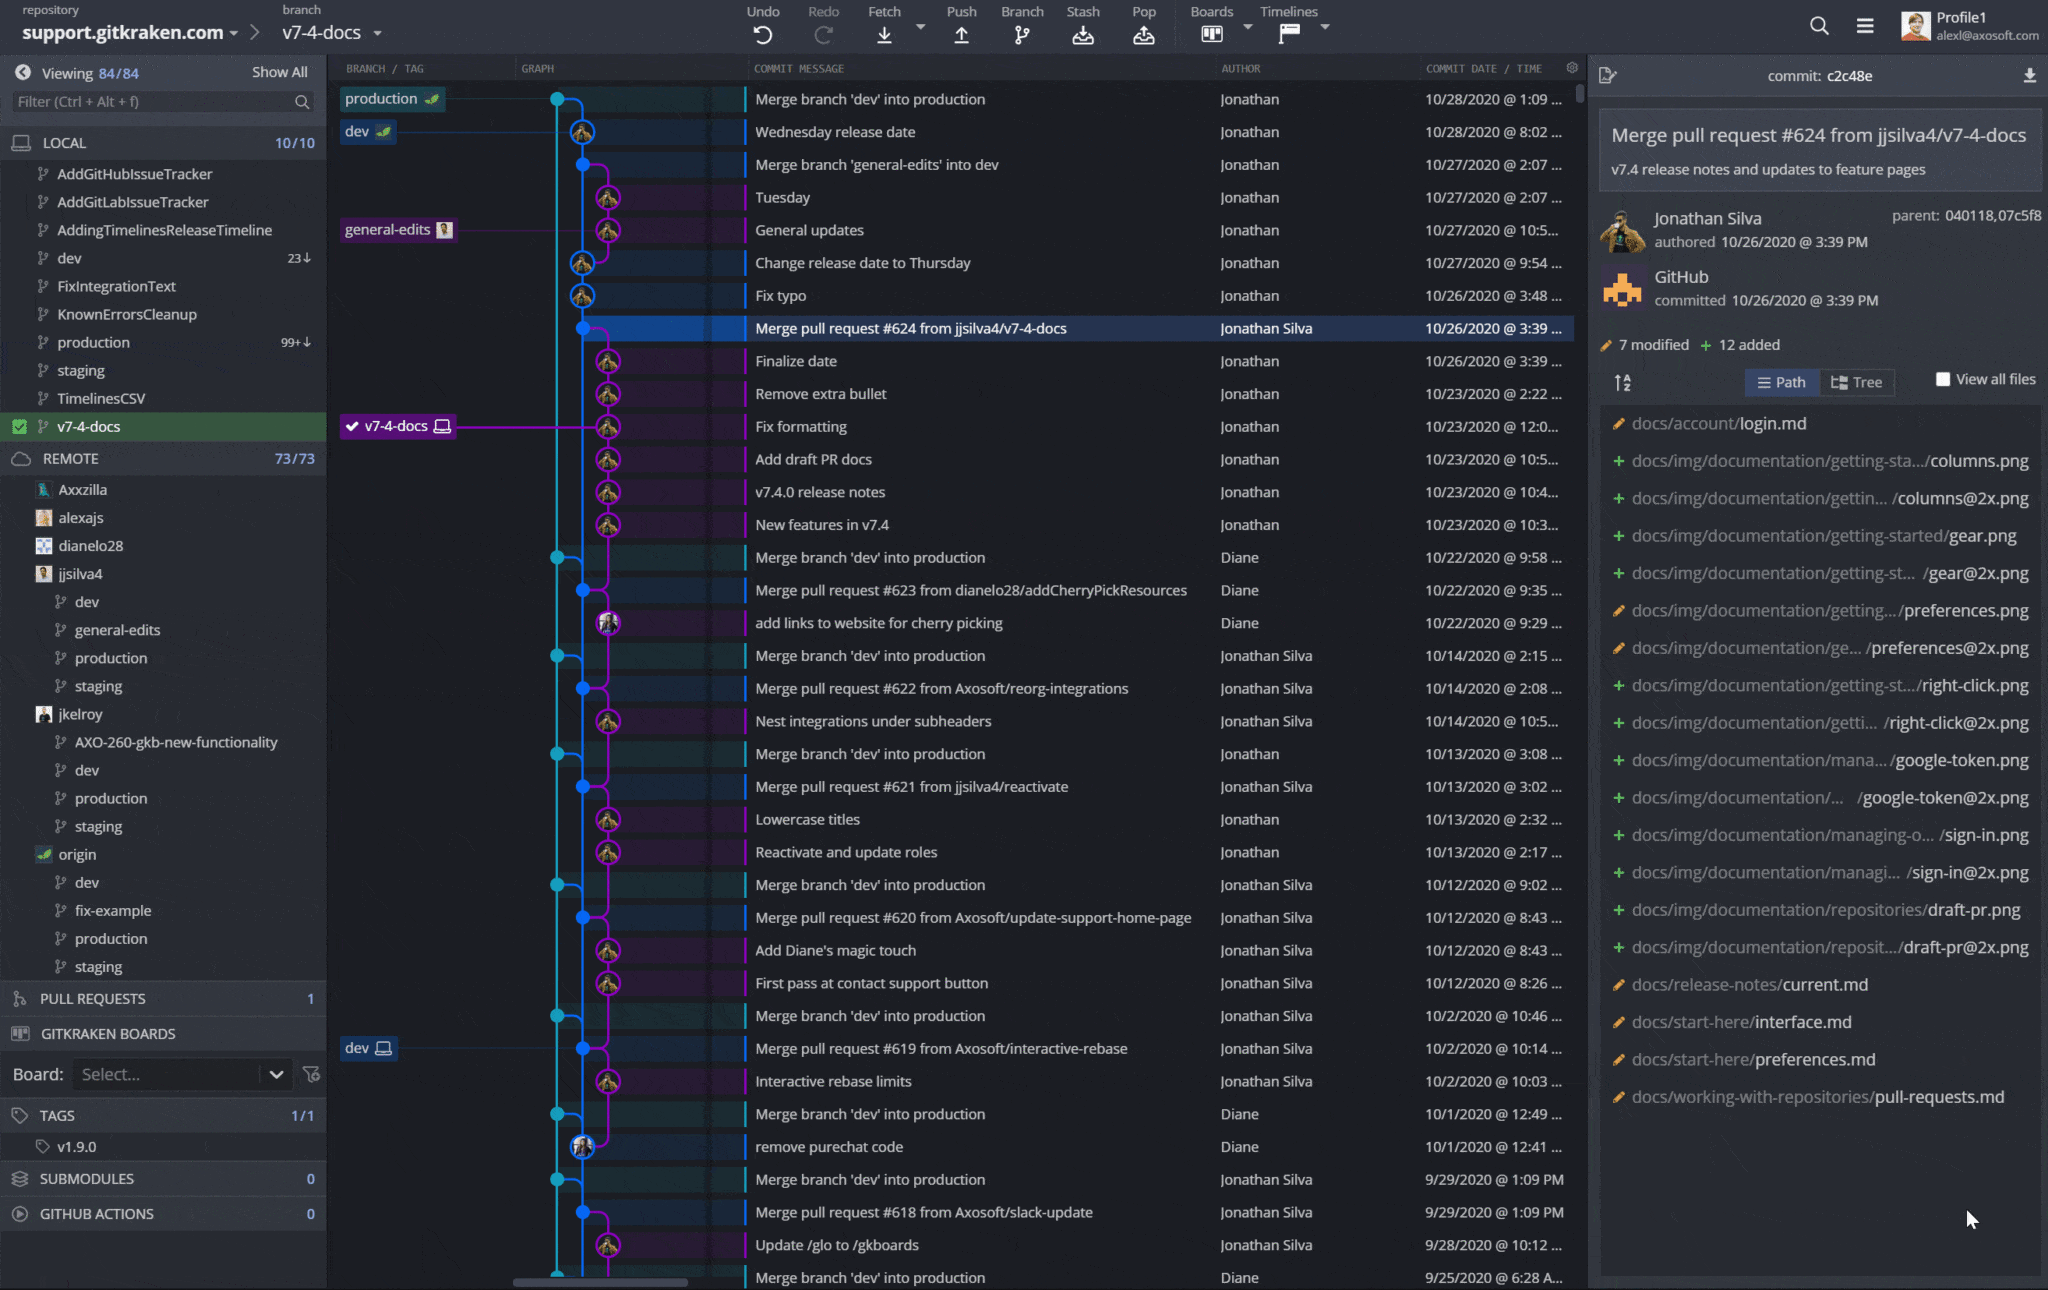2048x1290 pixels.
Task: Open the search magnifier in top bar
Action: (1819, 26)
